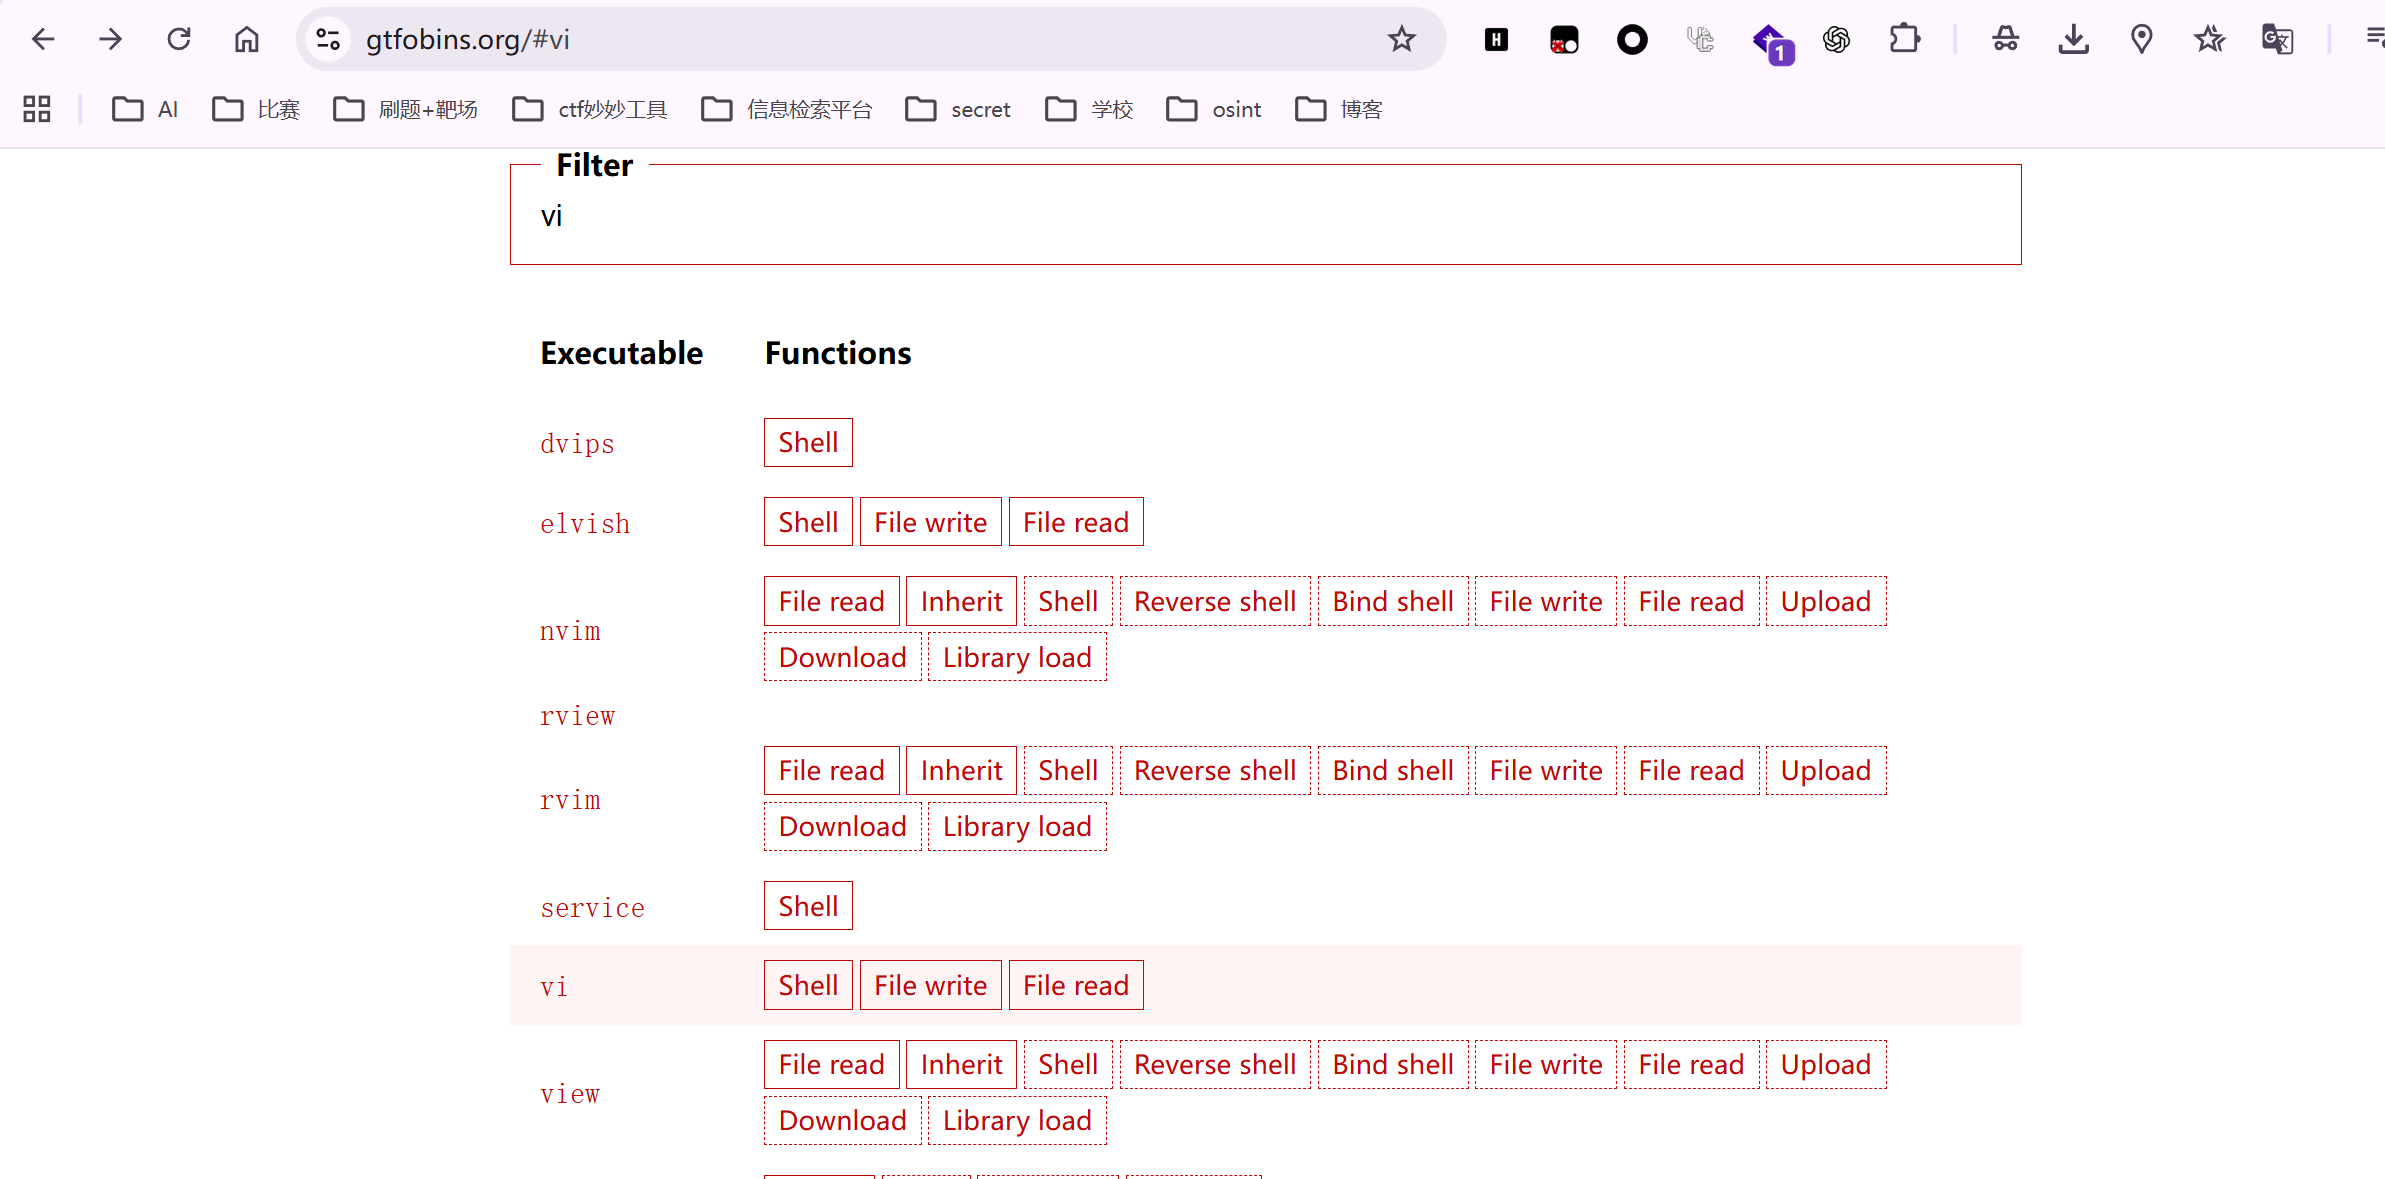2385x1179 pixels.
Task: Open the vi executable link
Action: click(554, 987)
